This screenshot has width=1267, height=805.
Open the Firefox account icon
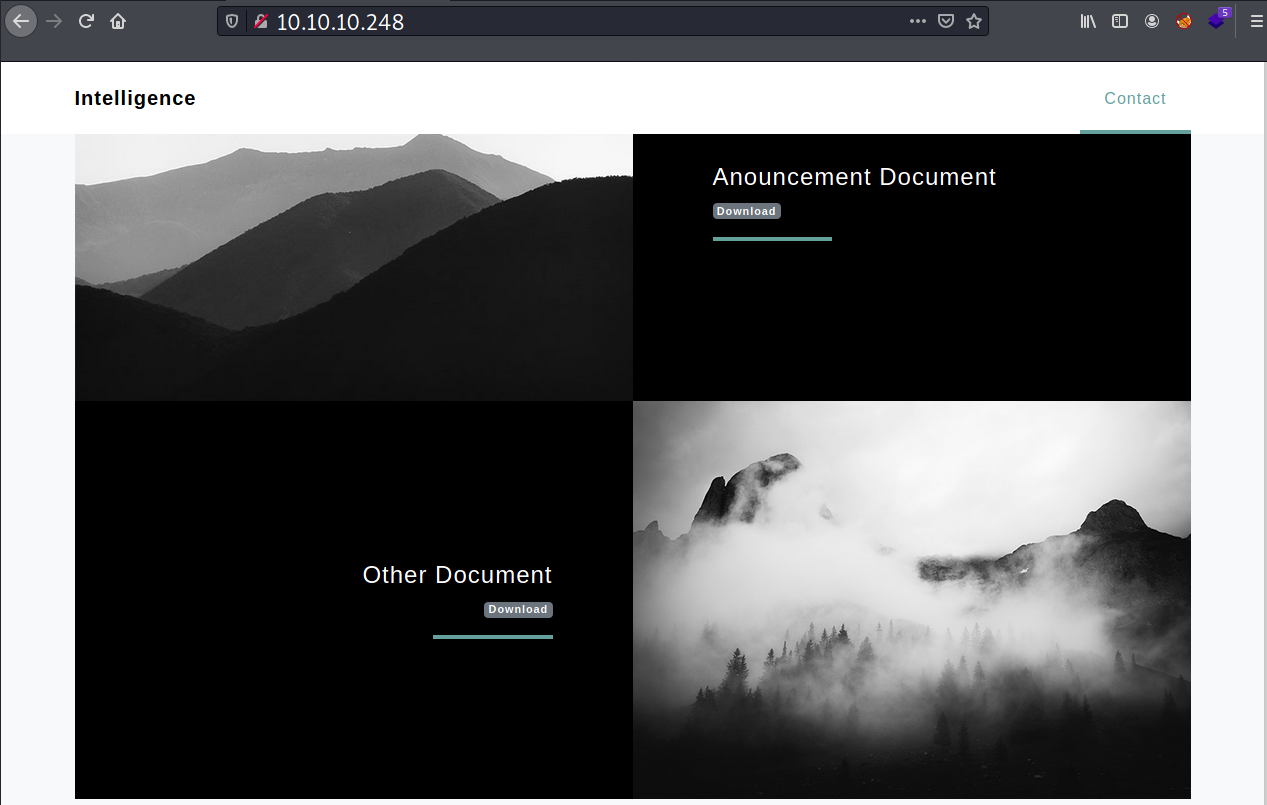[x=1152, y=21]
